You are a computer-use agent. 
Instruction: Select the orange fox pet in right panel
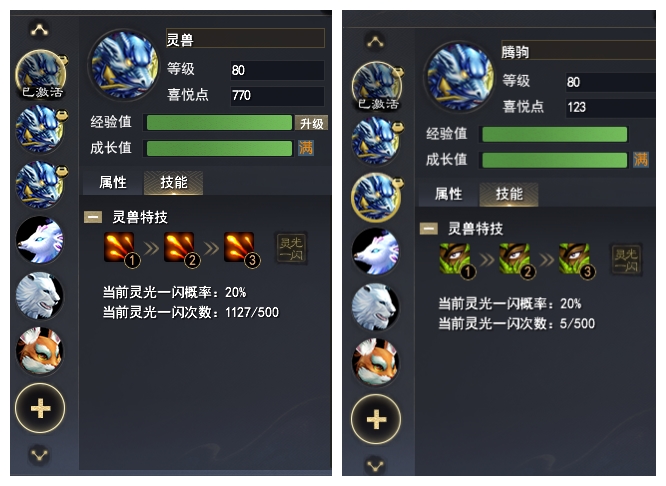[x=375, y=362]
